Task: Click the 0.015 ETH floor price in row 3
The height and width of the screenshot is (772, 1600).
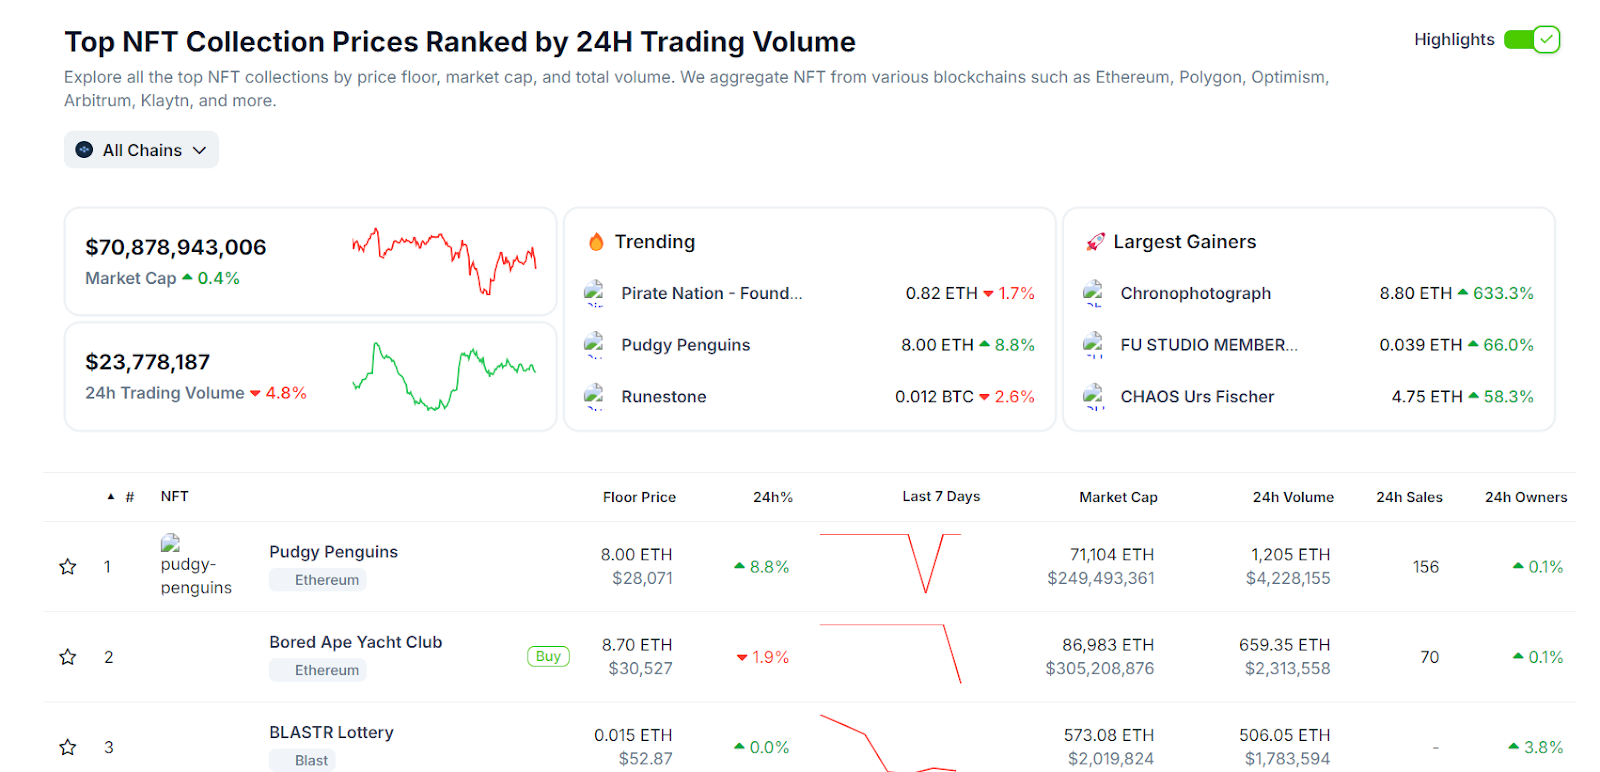Action: 633,735
